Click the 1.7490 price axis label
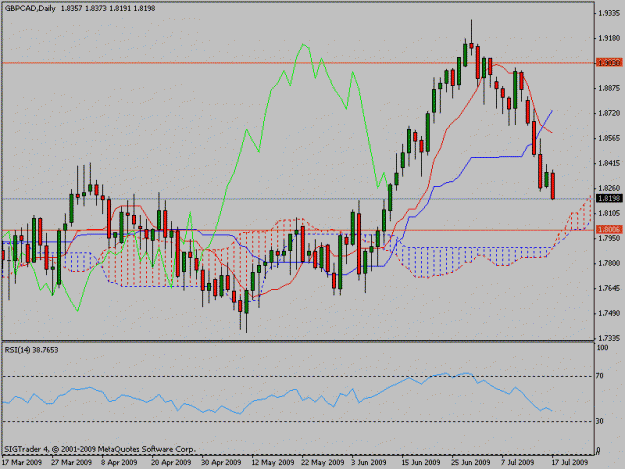The image size is (625, 469). click(609, 313)
